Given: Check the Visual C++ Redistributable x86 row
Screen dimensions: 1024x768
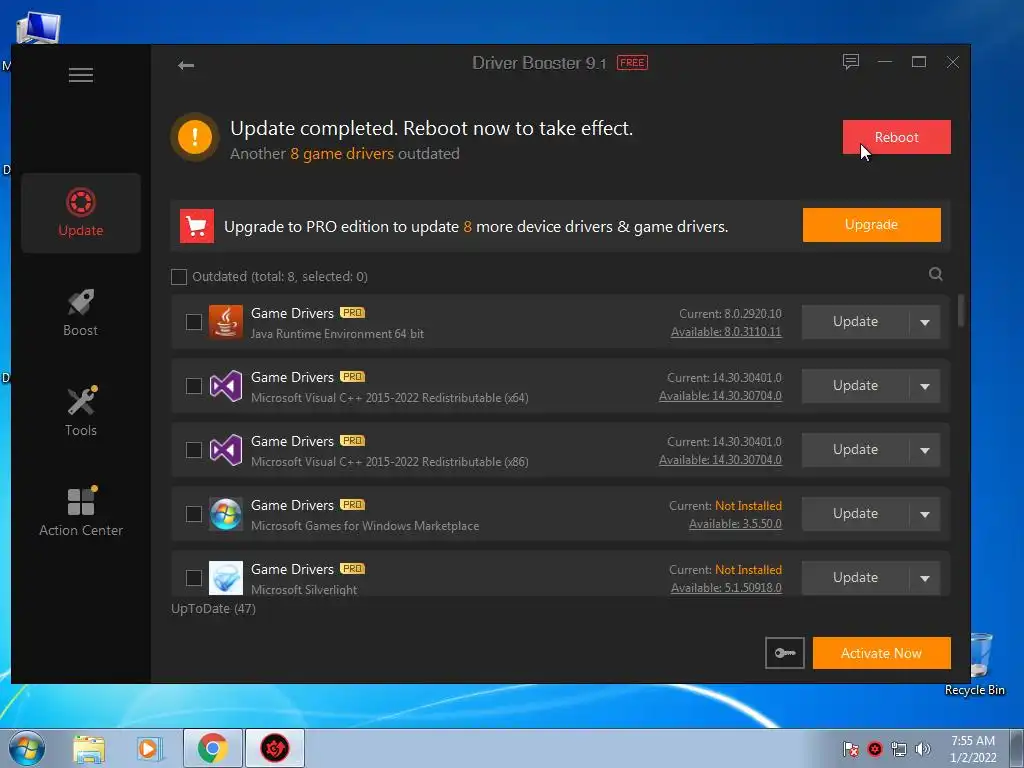Looking at the screenshot, I should tap(194, 450).
